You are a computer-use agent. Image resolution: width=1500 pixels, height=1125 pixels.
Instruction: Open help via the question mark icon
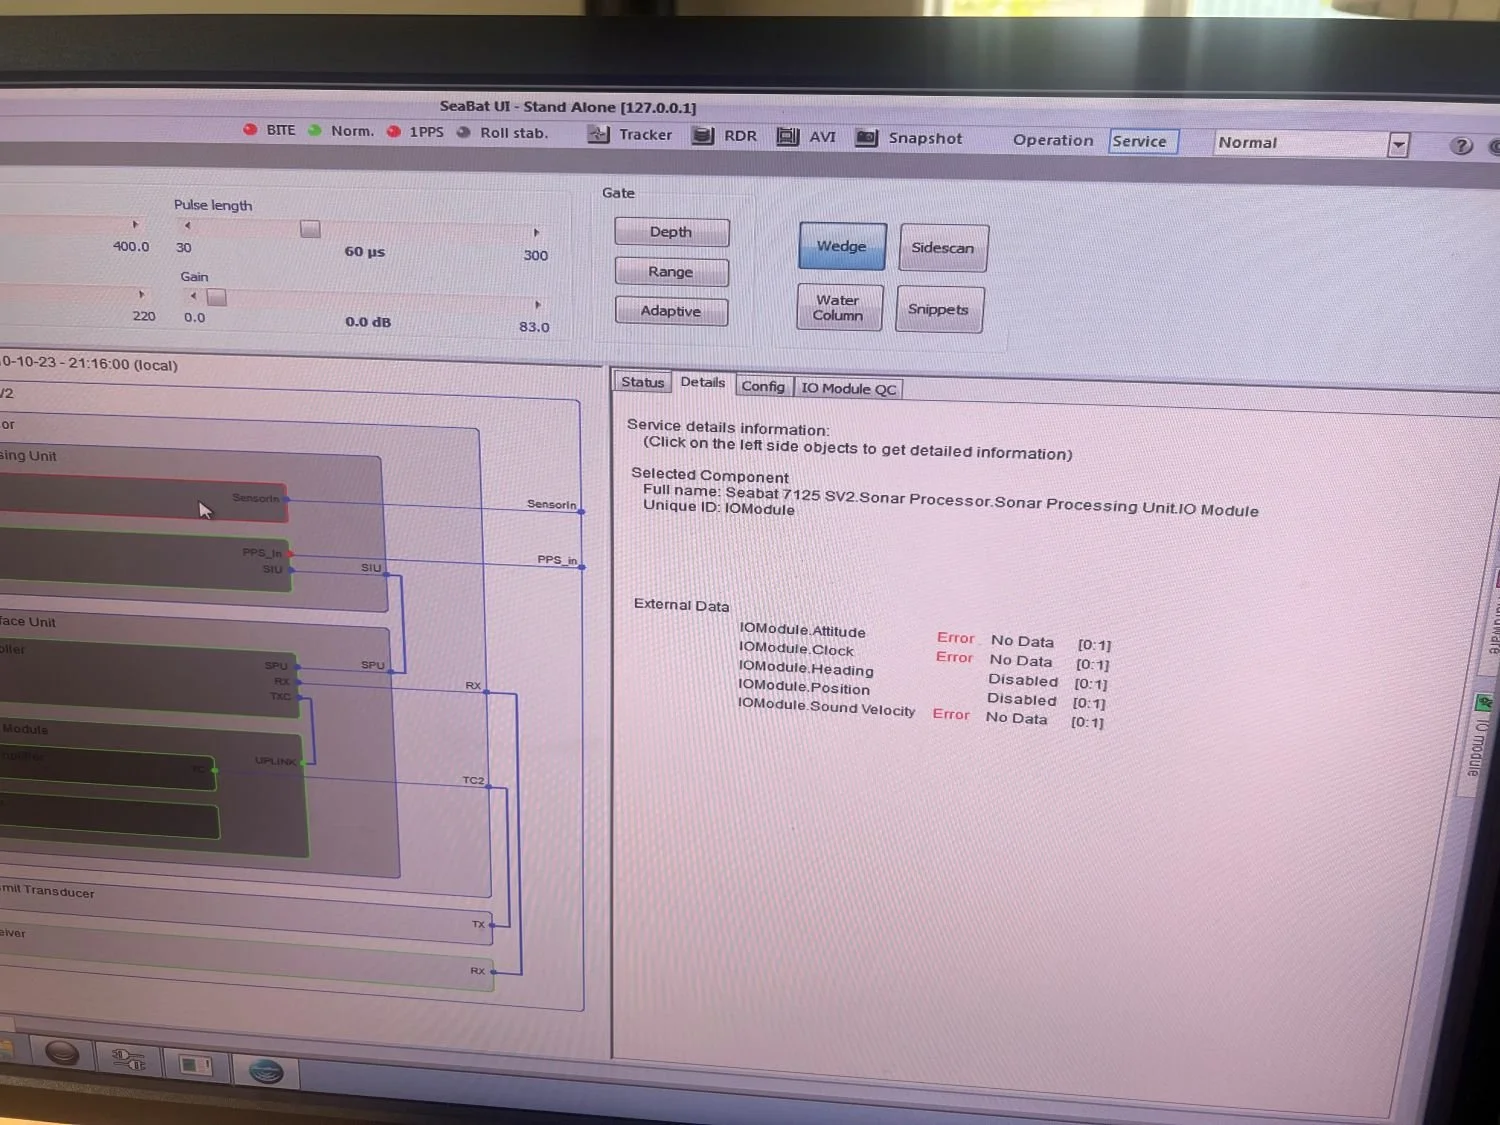(1461, 146)
